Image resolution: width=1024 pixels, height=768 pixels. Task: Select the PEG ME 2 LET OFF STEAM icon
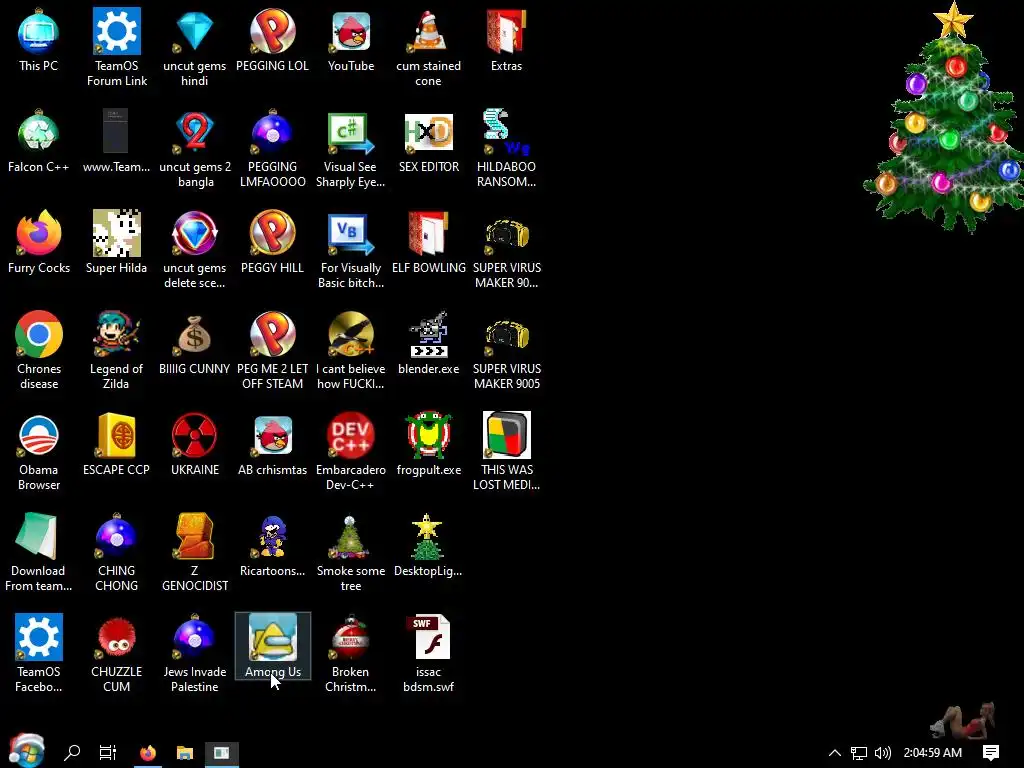(x=272, y=351)
